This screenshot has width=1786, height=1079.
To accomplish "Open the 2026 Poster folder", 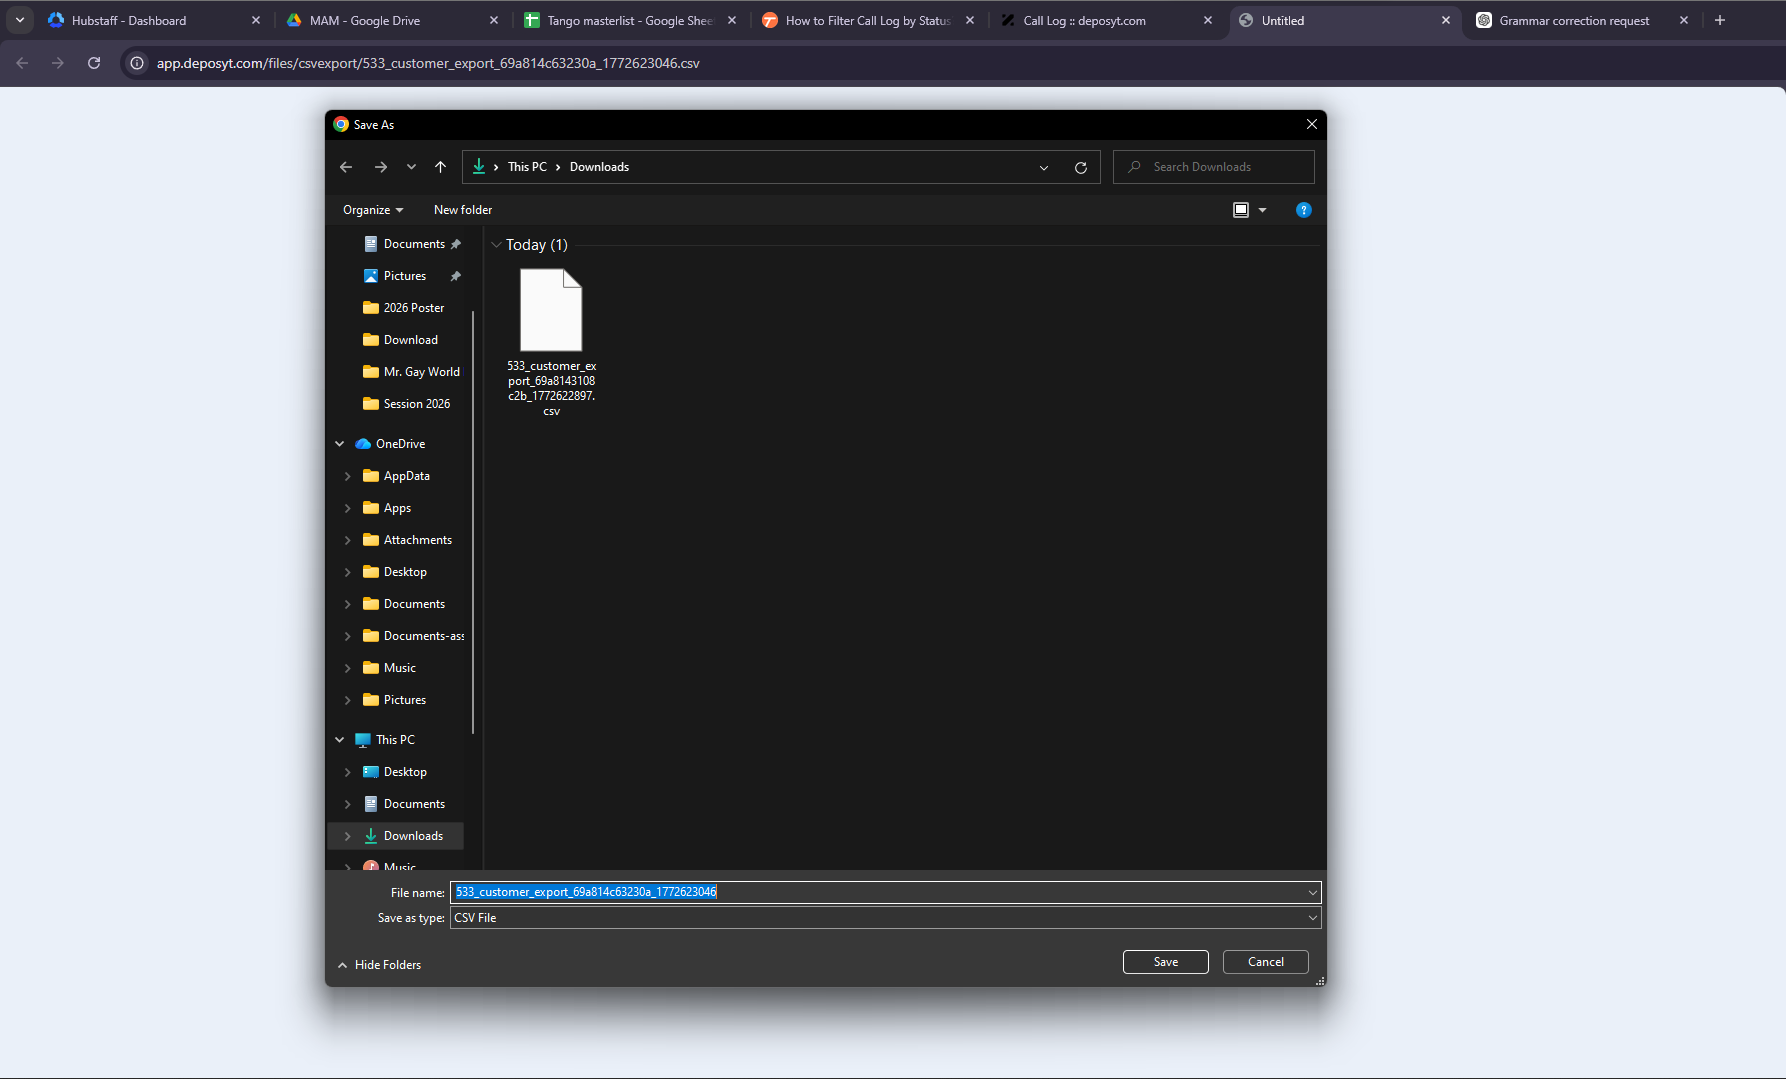I will (413, 308).
